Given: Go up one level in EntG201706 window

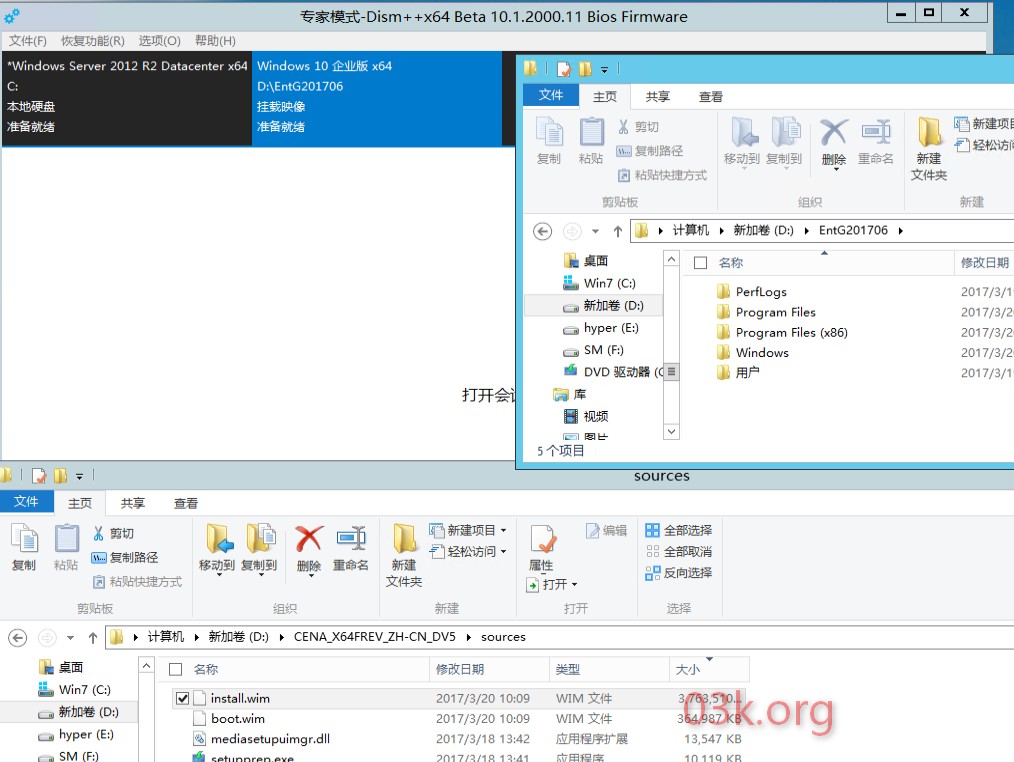Looking at the screenshot, I should tap(618, 231).
